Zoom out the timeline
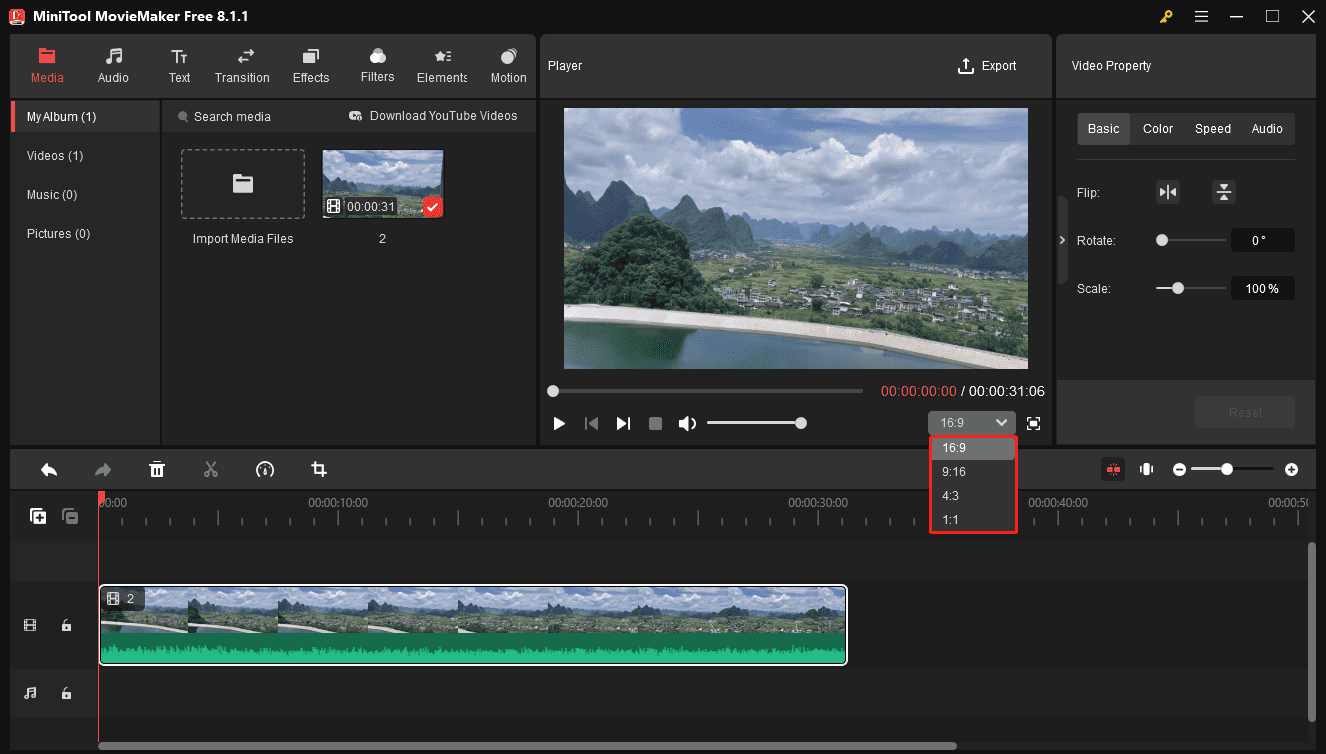The width and height of the screenshot is (1326, 754). pyautogui.click(x=1180, y=469)
